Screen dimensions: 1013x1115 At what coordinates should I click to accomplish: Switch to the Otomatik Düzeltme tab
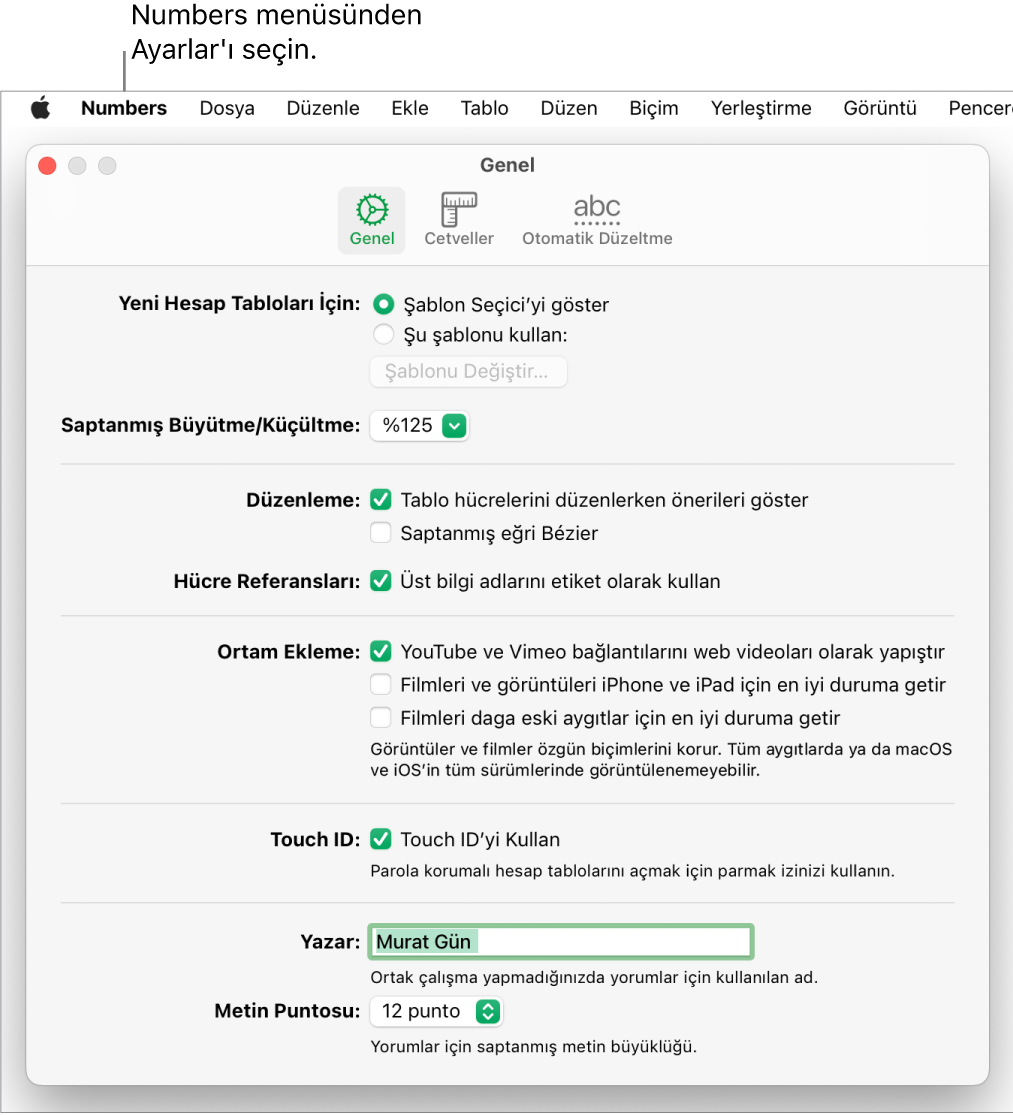pos(597,220)
